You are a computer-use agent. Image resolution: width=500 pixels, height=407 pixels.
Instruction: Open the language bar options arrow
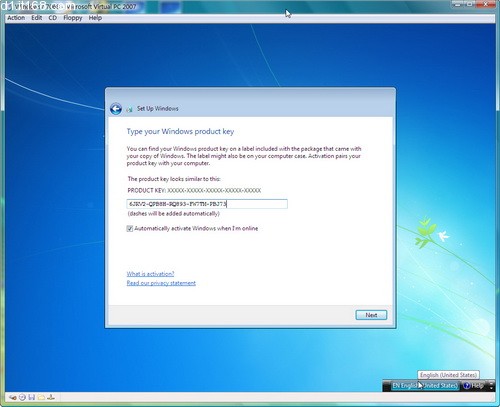pos(491,386)
